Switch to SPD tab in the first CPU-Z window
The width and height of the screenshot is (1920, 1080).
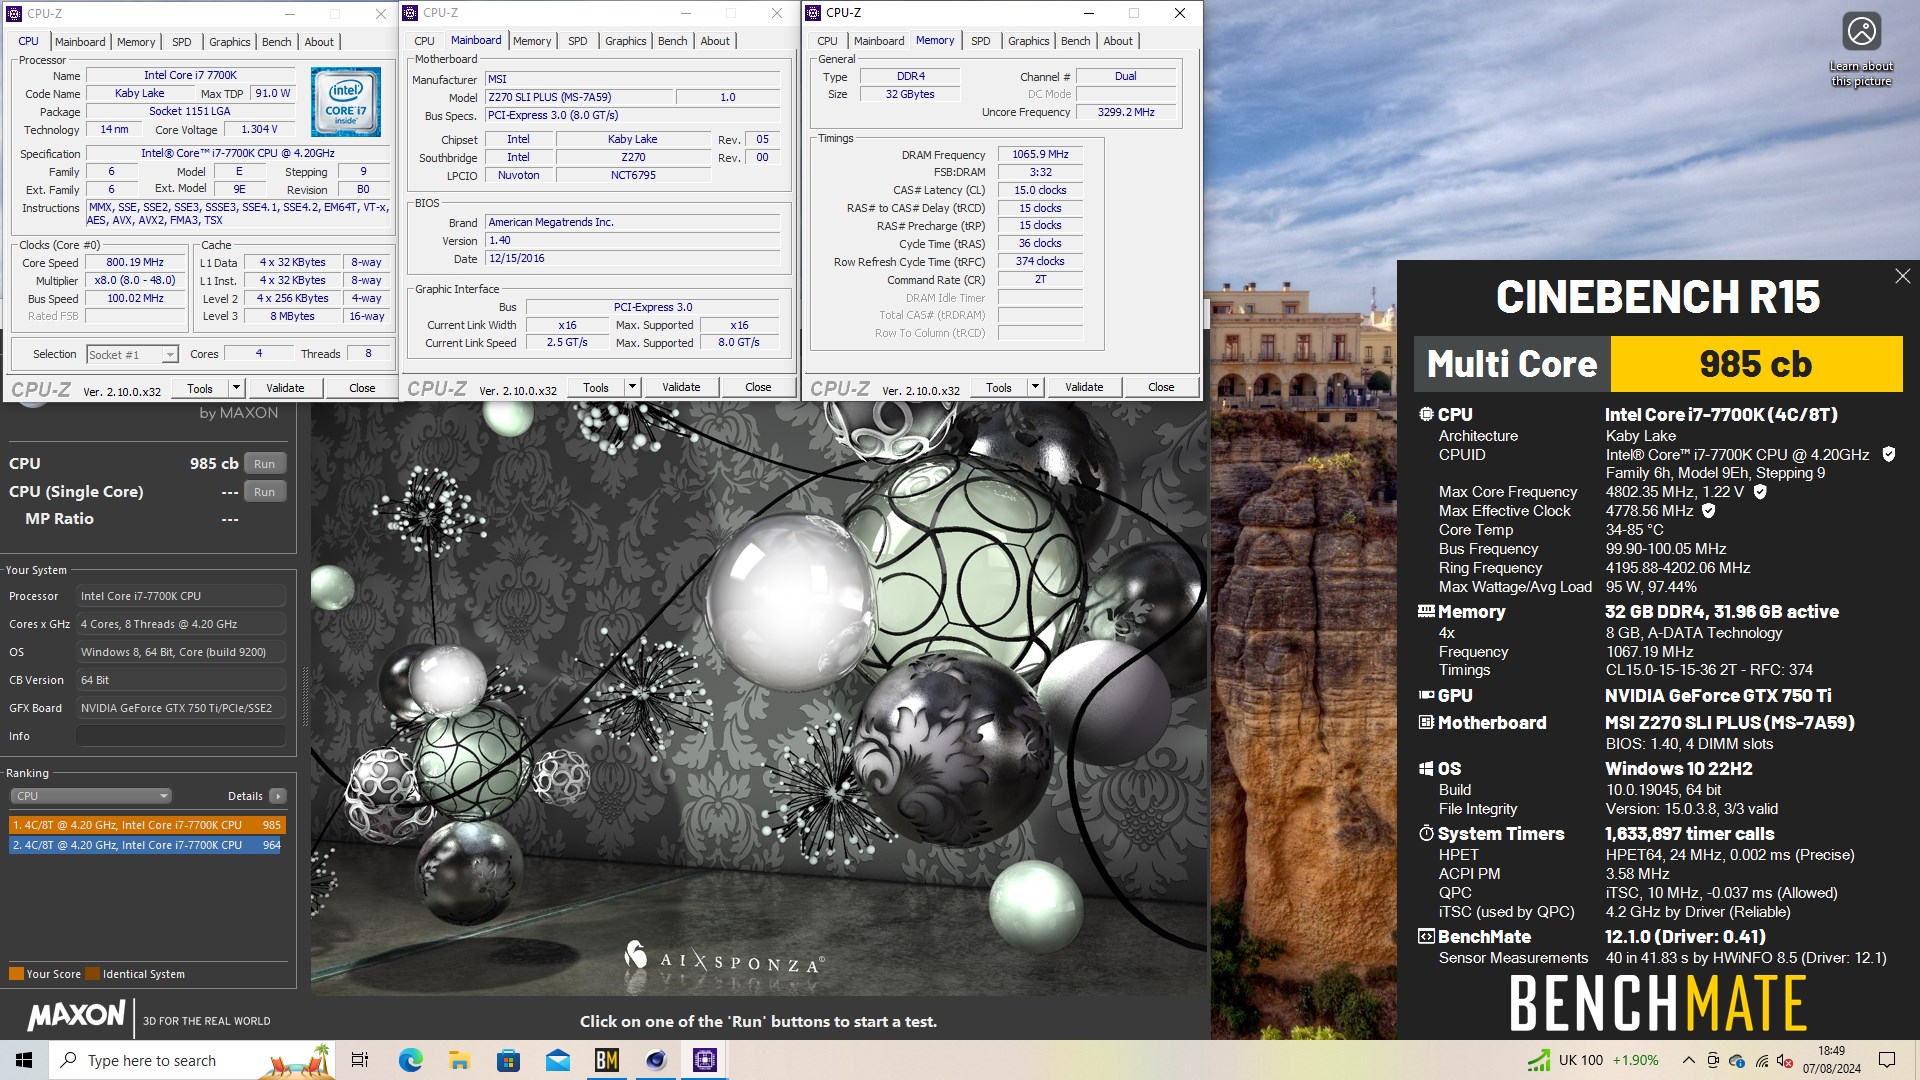pyautogui.click(x=181, y=41)
